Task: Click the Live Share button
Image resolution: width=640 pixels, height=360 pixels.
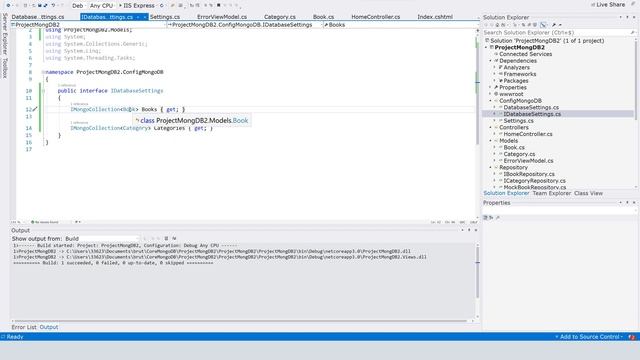Action: click(607, 4)
